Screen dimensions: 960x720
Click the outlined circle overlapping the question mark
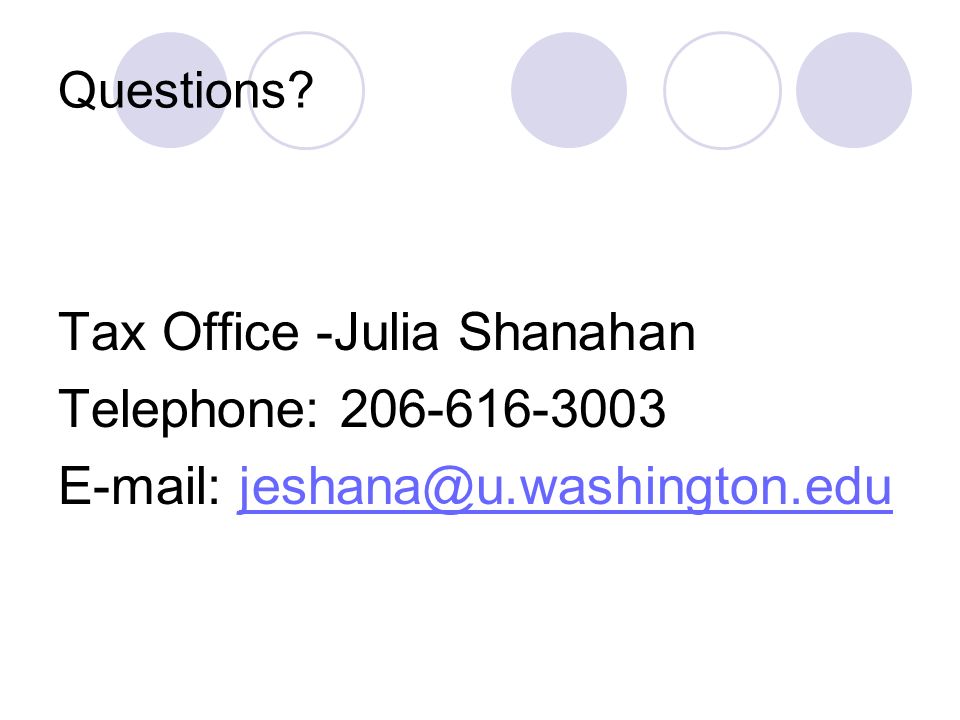point(306,90)
